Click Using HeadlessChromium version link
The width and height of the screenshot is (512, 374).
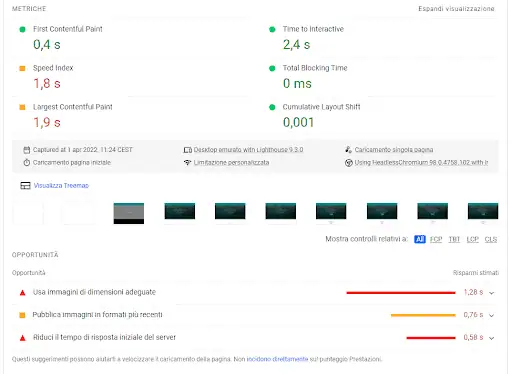click(x=421, y=163)
